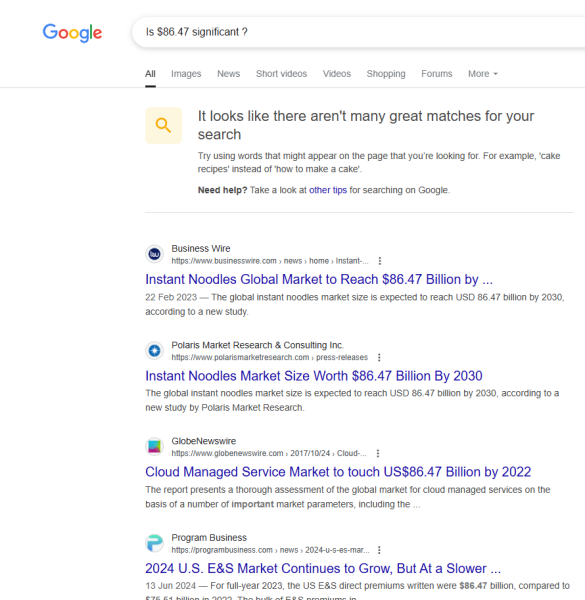Click the Program Business site favicon
Image resolution: width=585 pixels, height=600 pixels.
(155, 543)
